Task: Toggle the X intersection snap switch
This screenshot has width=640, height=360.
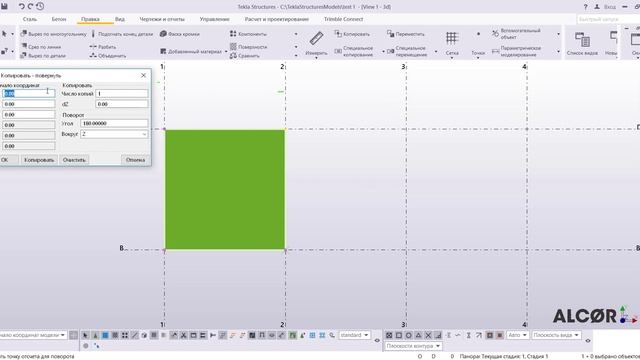Action: click(x=428, y=336)
